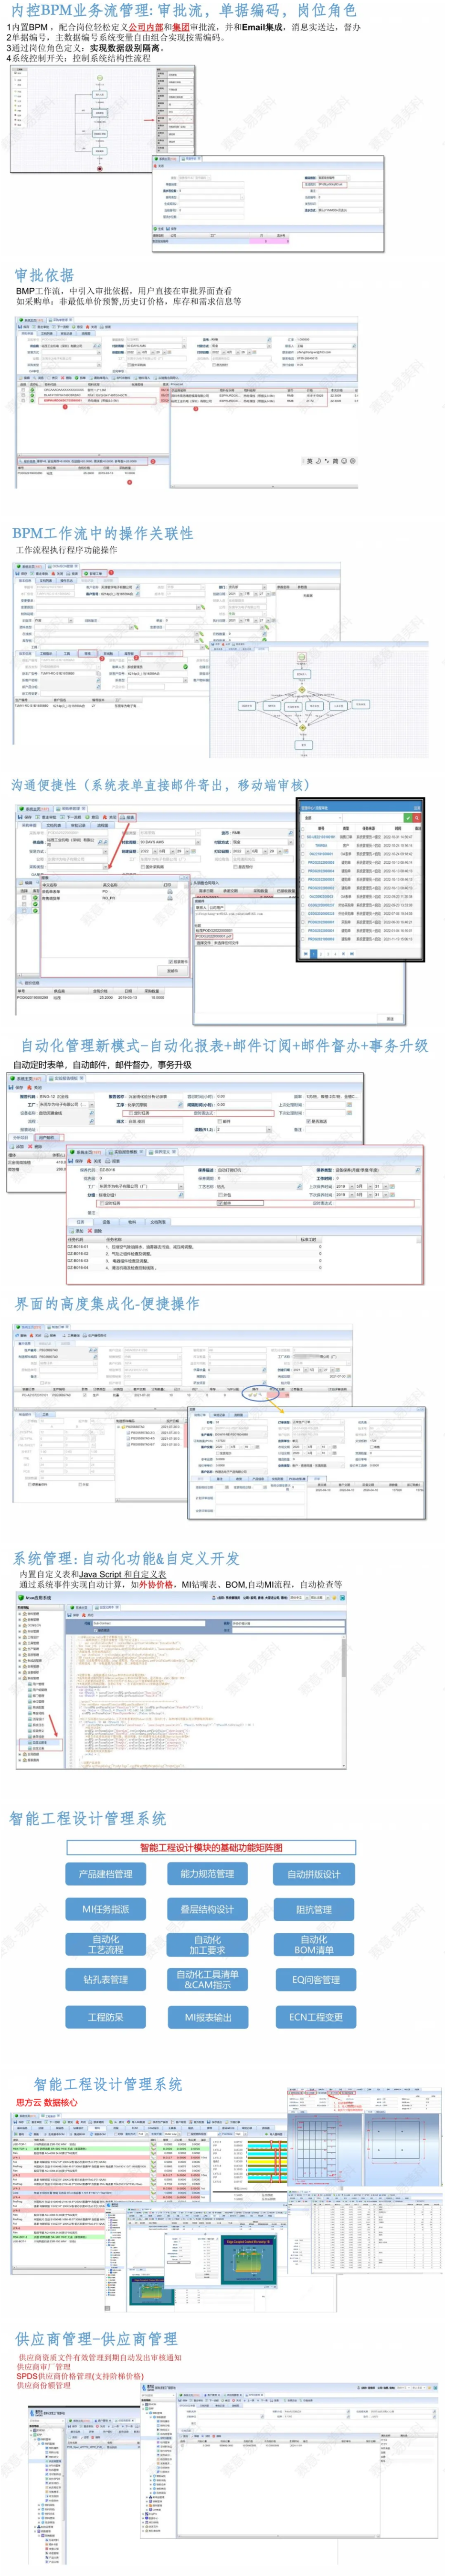
Task: Click the red search icon in mobile approval panel
Action: click(417, 818)
